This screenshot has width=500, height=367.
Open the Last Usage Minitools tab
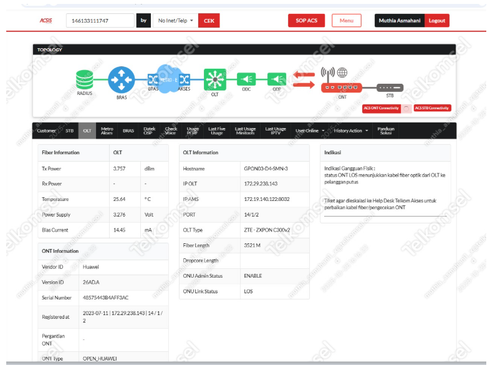click(245, 131)
